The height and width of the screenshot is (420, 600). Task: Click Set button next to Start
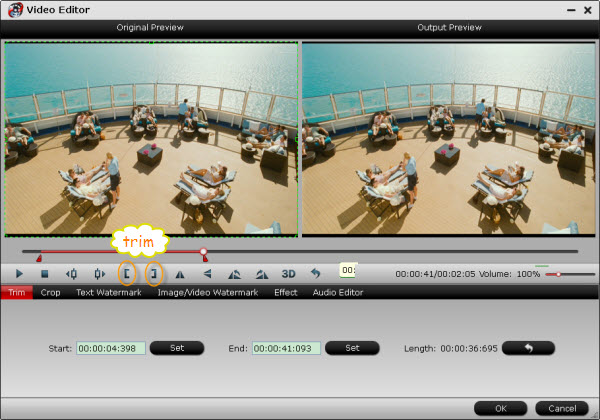click(x=177, y=348)
